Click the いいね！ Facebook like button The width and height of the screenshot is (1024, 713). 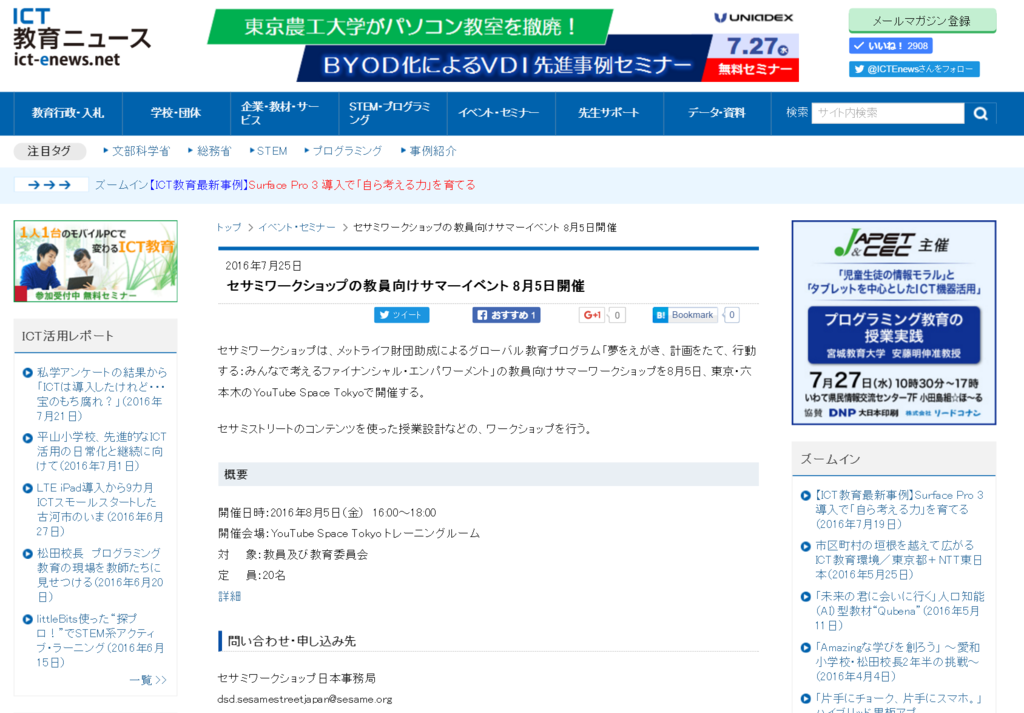tap(890, 46)
